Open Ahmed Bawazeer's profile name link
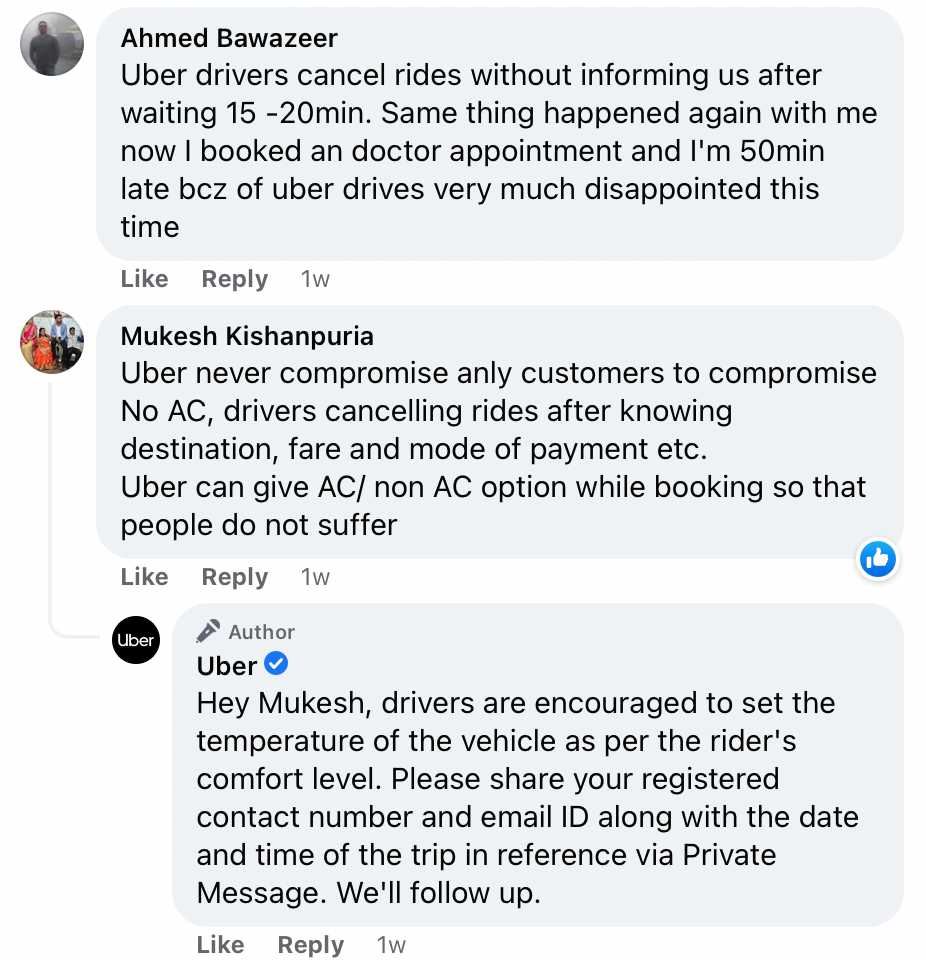The height and width of the screenshot is (960, 926). pyautogui.click(x=229, y=38)
